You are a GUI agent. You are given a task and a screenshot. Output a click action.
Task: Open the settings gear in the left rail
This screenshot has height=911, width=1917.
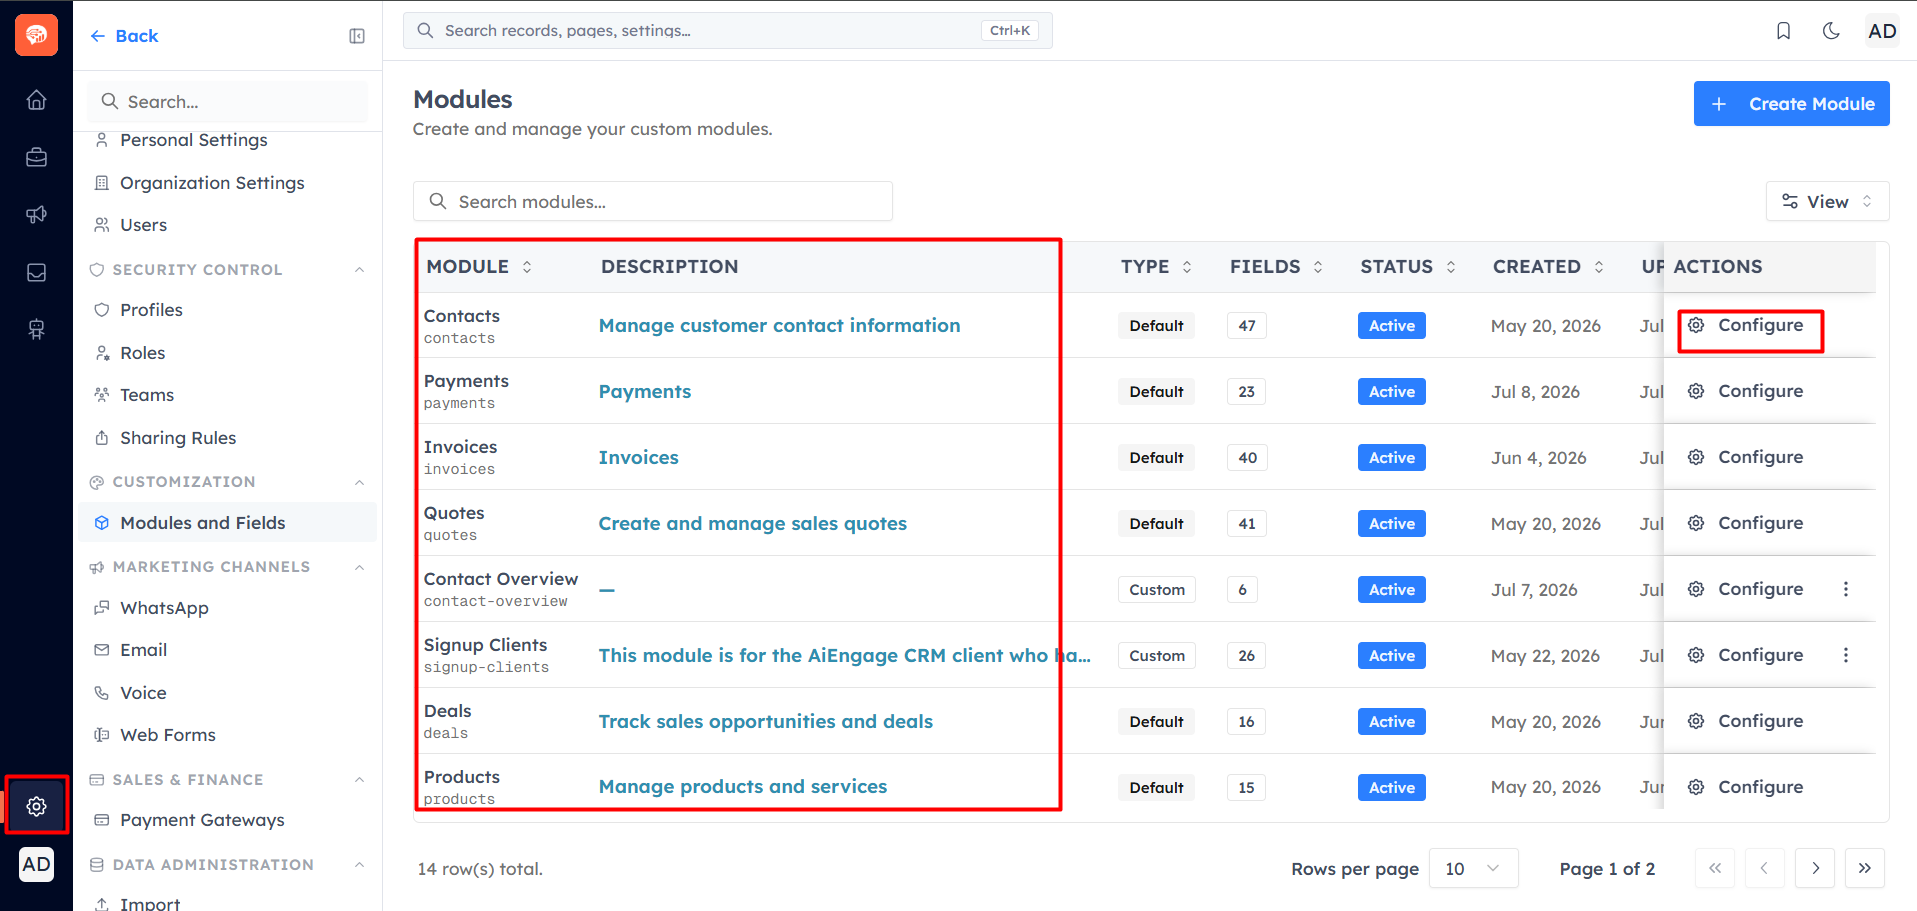pyautogui.click(x=37, y=806)
